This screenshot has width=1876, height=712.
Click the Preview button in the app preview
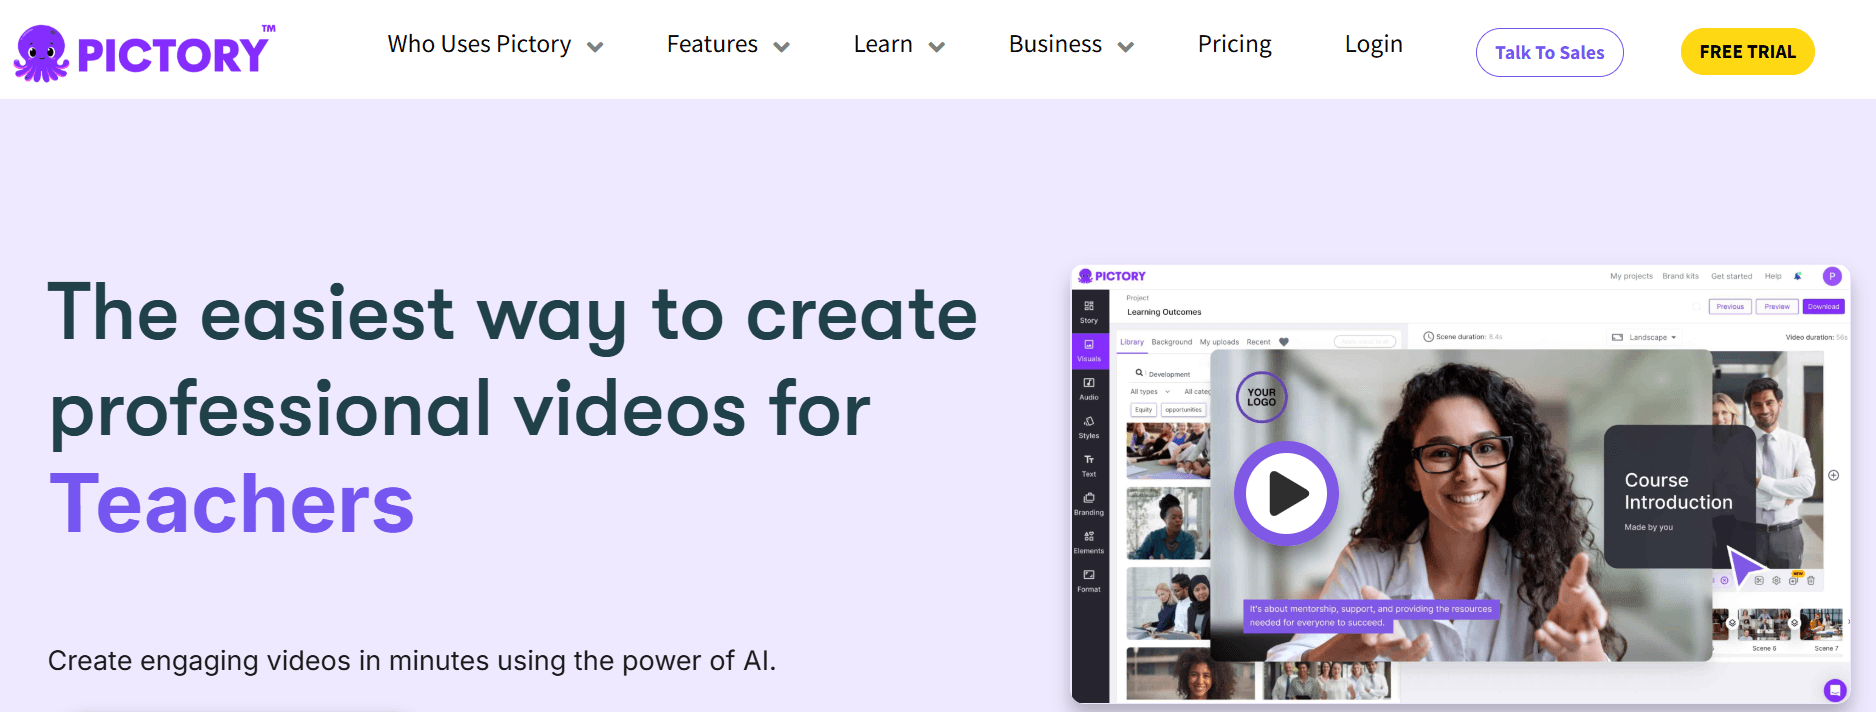[1777, 307]
